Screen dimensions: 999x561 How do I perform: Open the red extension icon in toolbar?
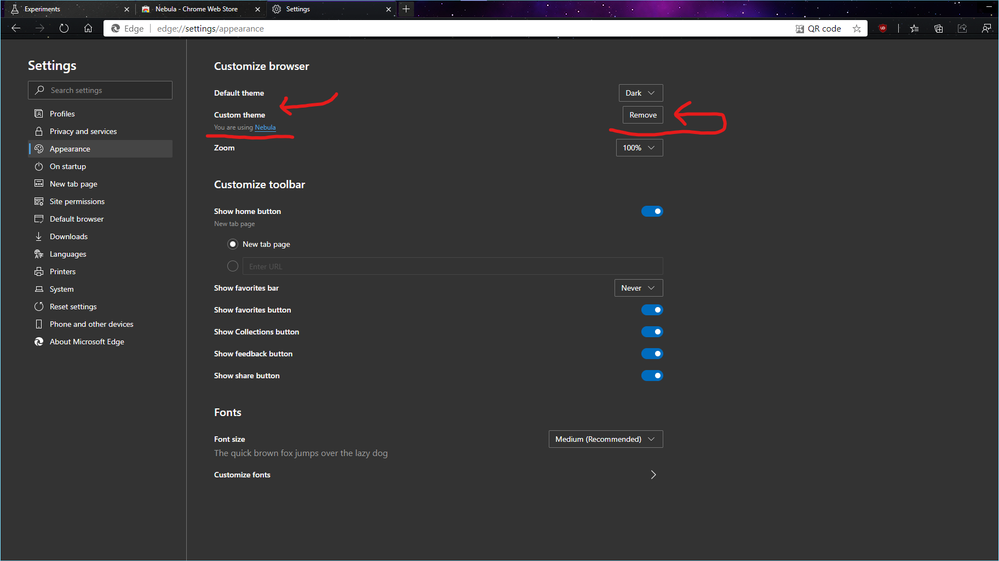tap(882, 29)
